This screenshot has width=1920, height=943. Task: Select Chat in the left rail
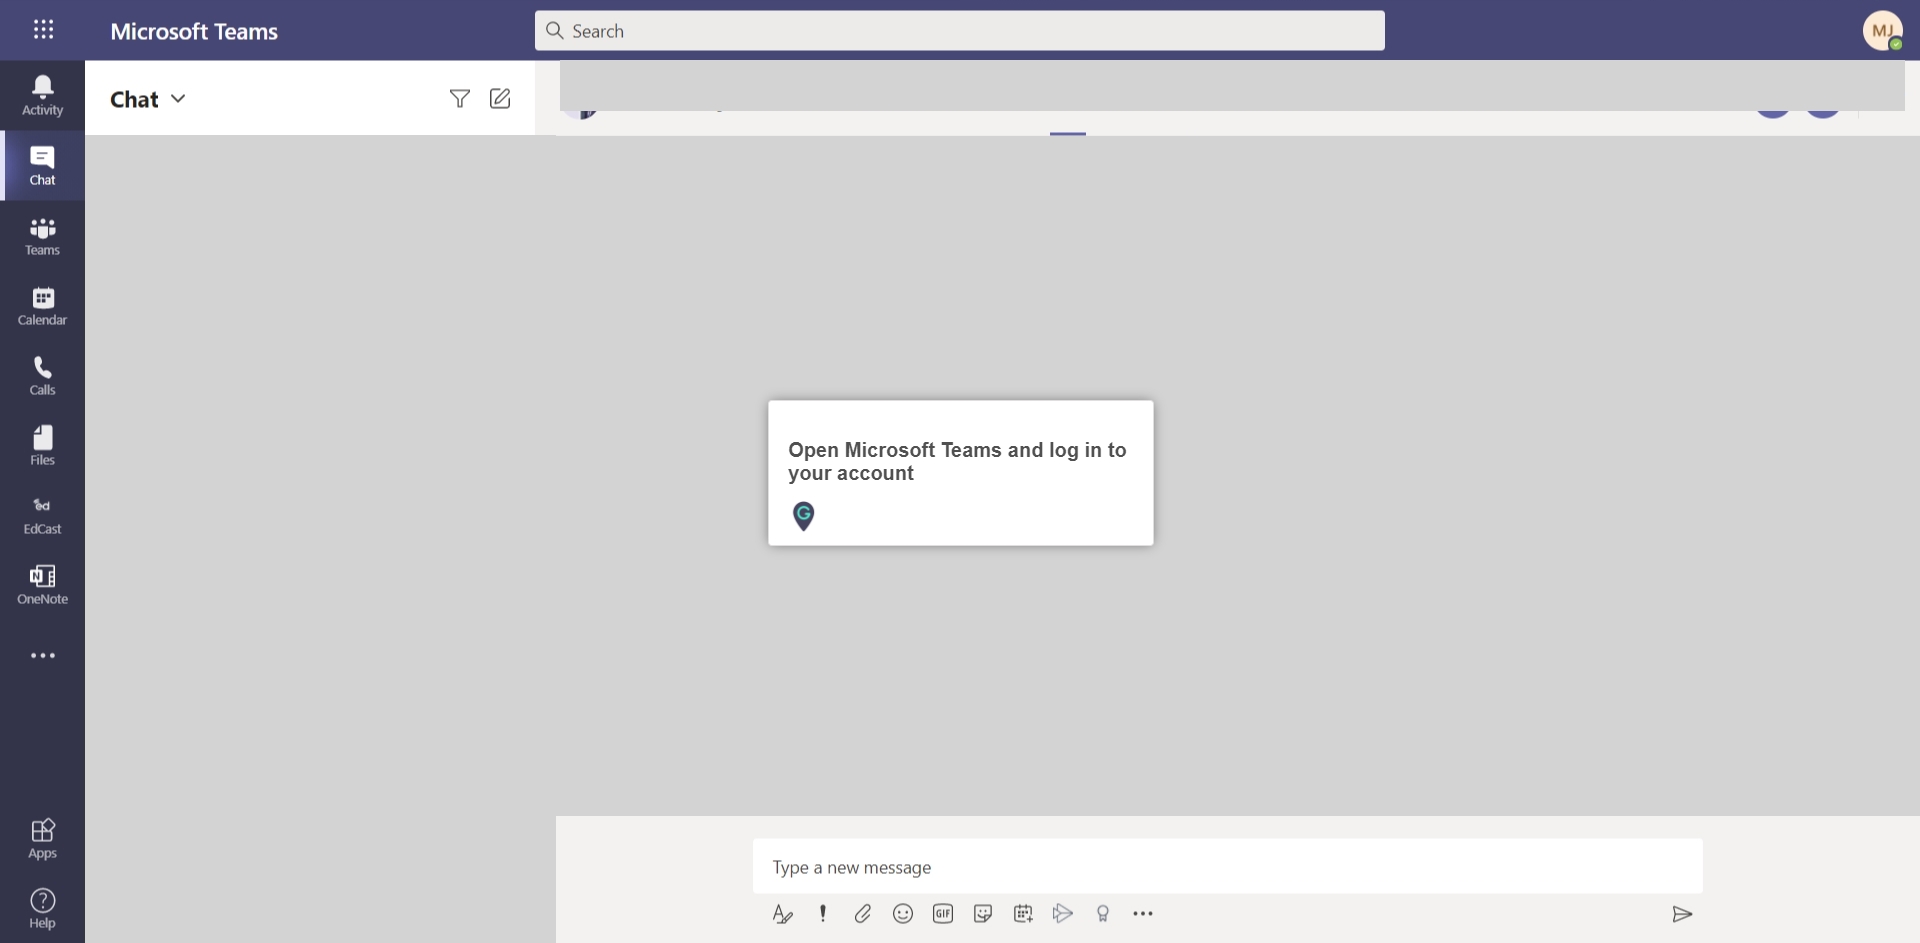point(42,166)
